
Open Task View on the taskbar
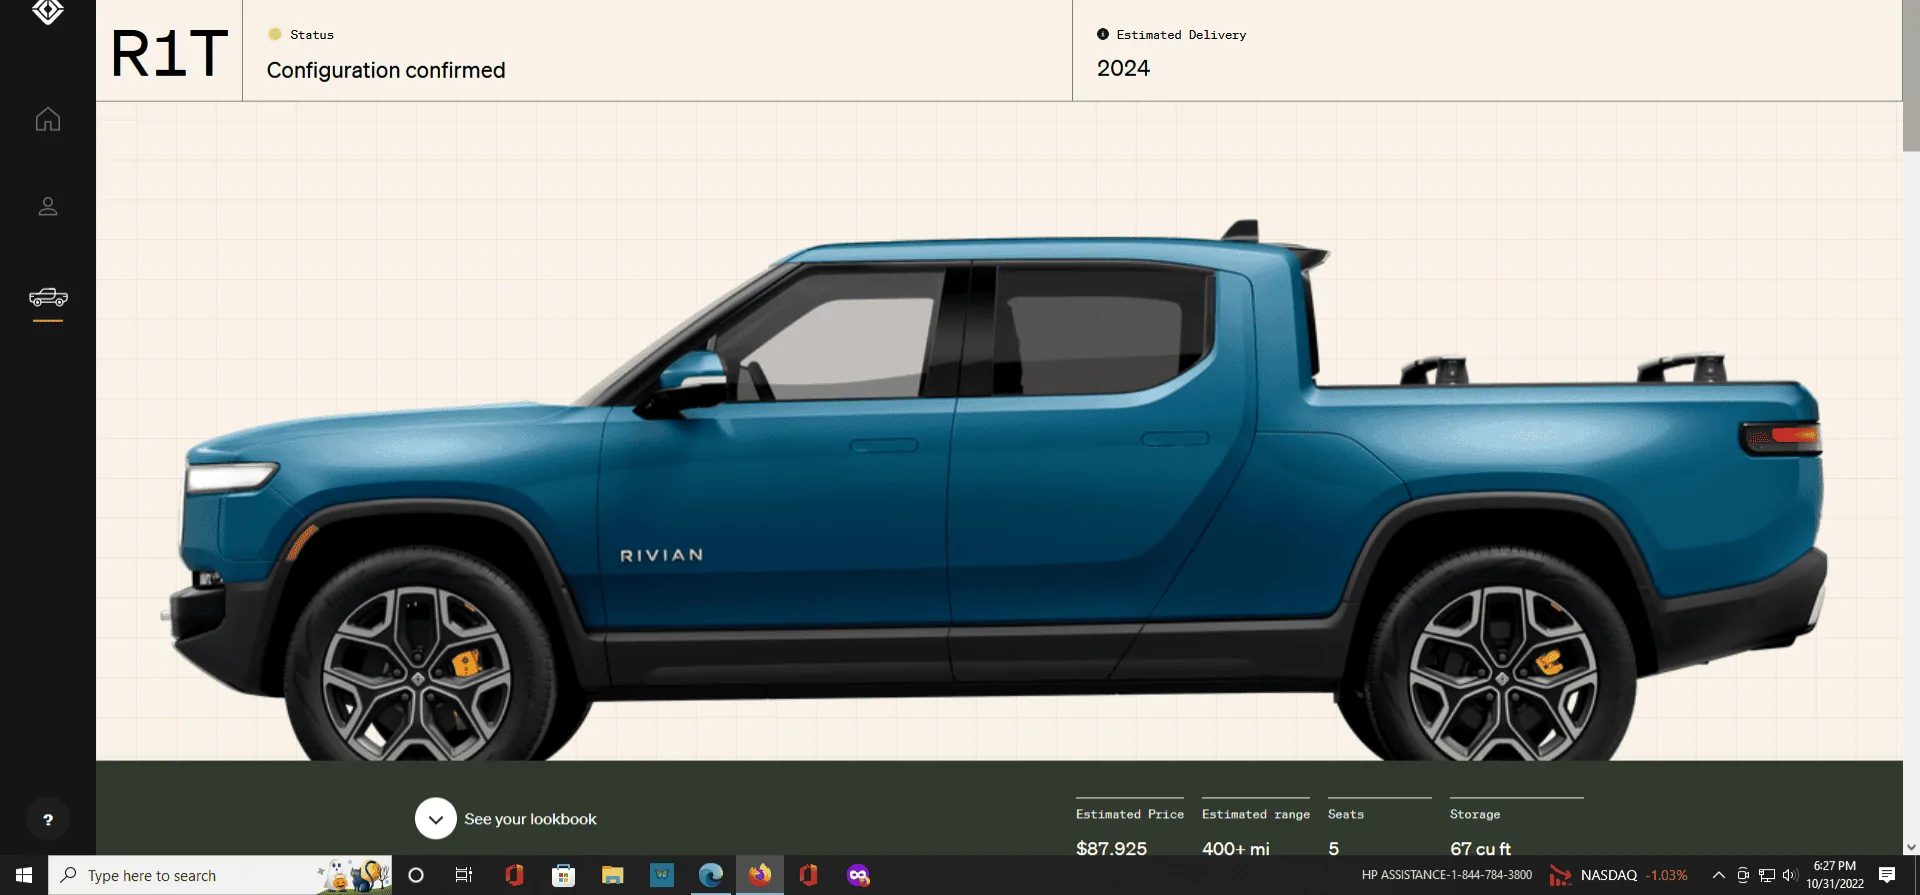pos(464,875)
